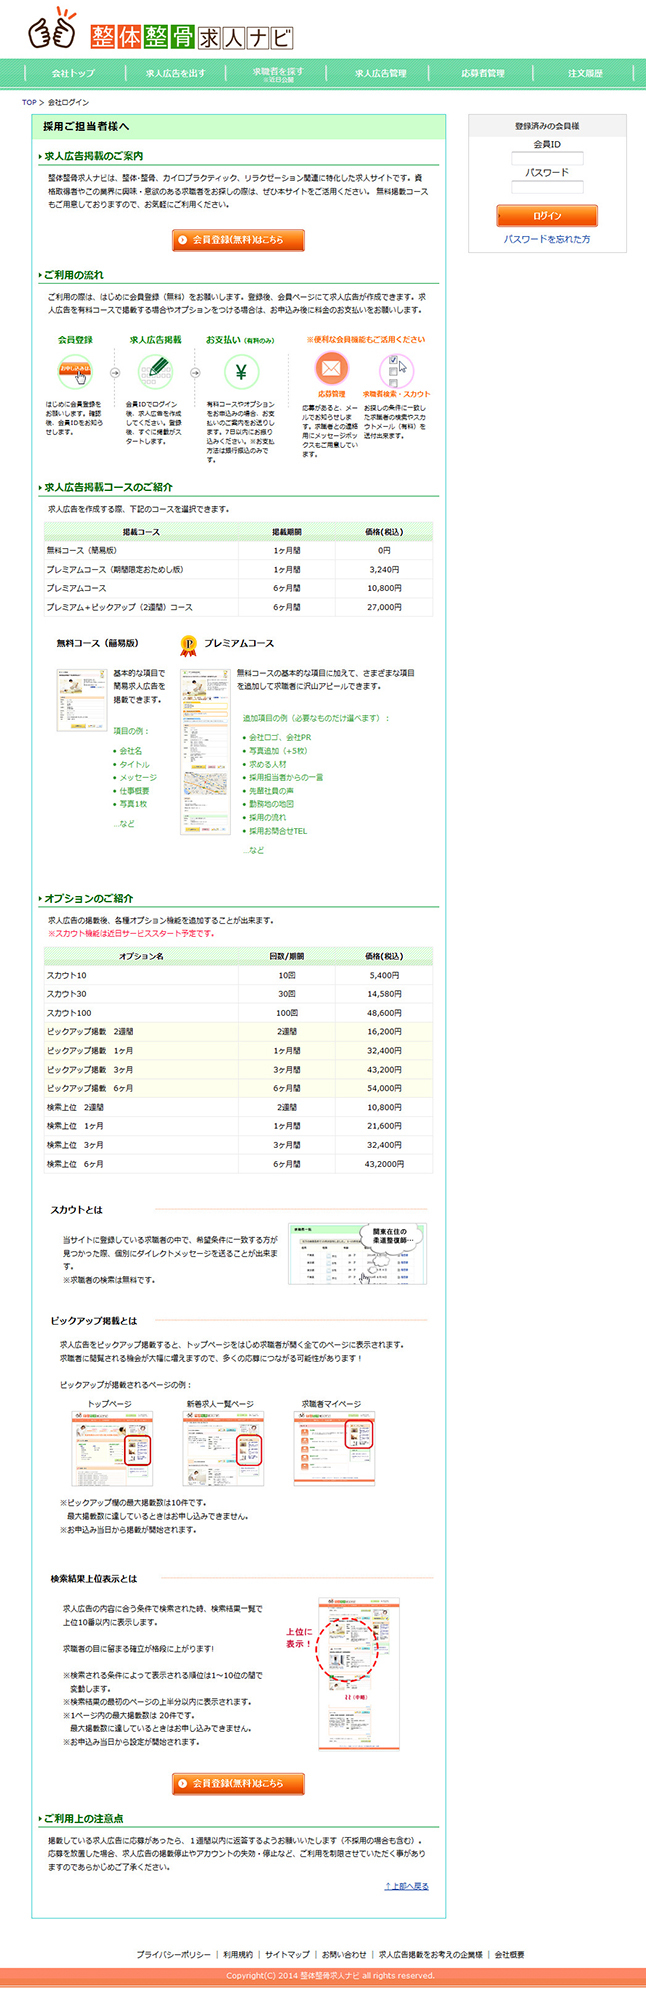Open the 利用規約 footer link

[x=238, y=1954]
